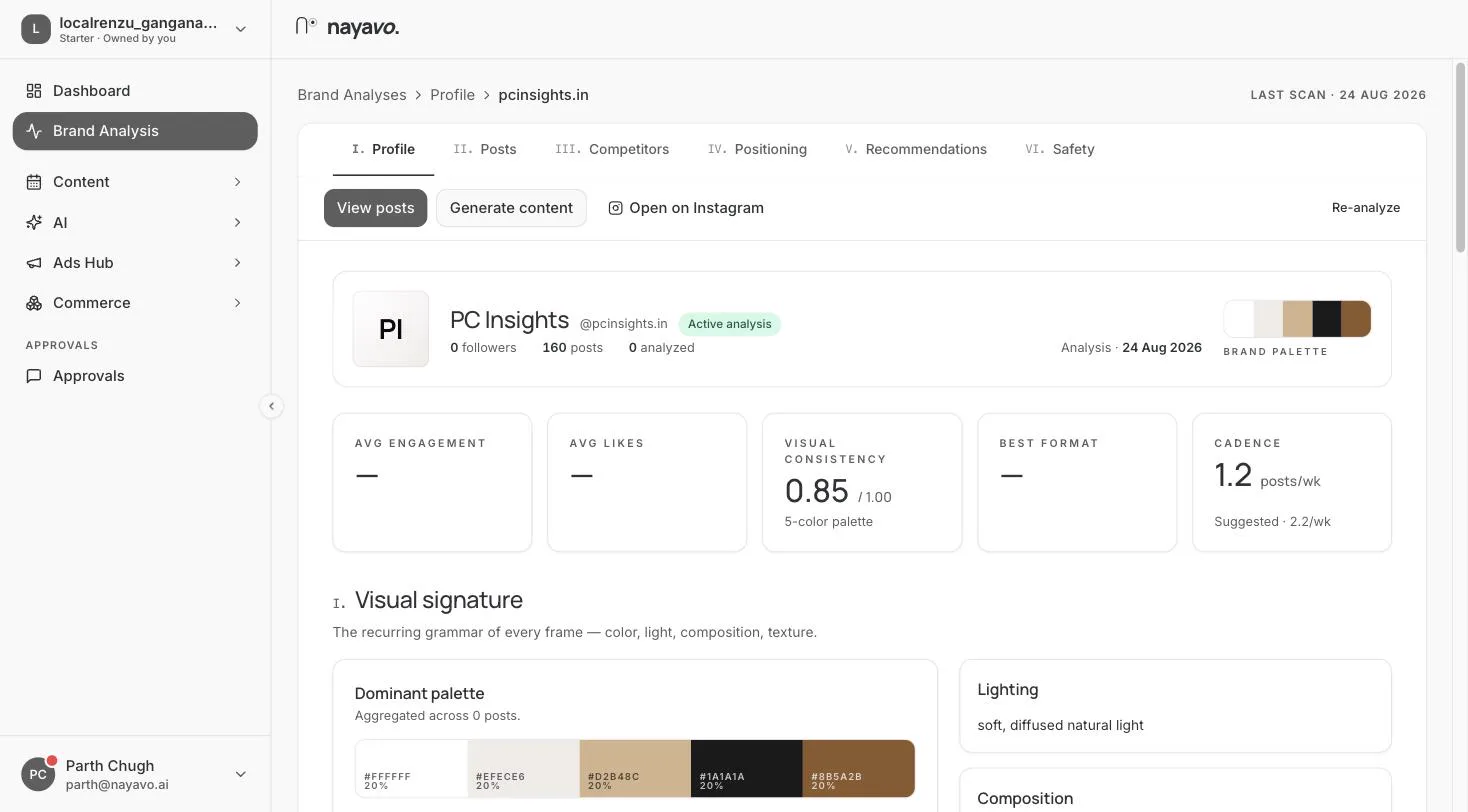Viewport: 1468px width, 812px height.
Task: Click the Cadence 1.2 posts/wk card
Action: pos(1292,482)
